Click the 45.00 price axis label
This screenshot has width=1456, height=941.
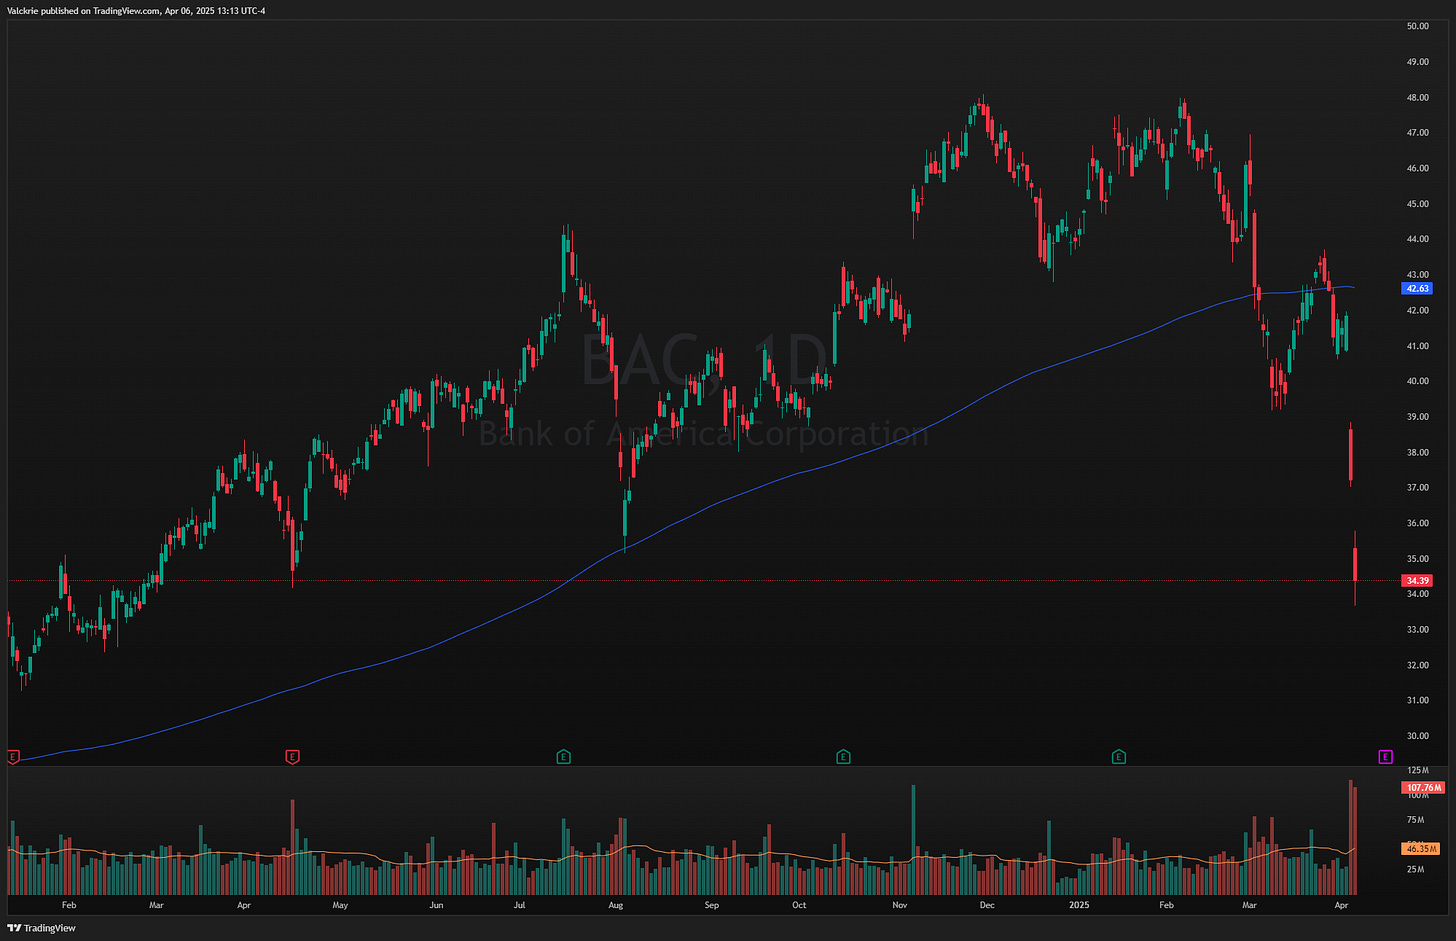(x=1417, y=204)
